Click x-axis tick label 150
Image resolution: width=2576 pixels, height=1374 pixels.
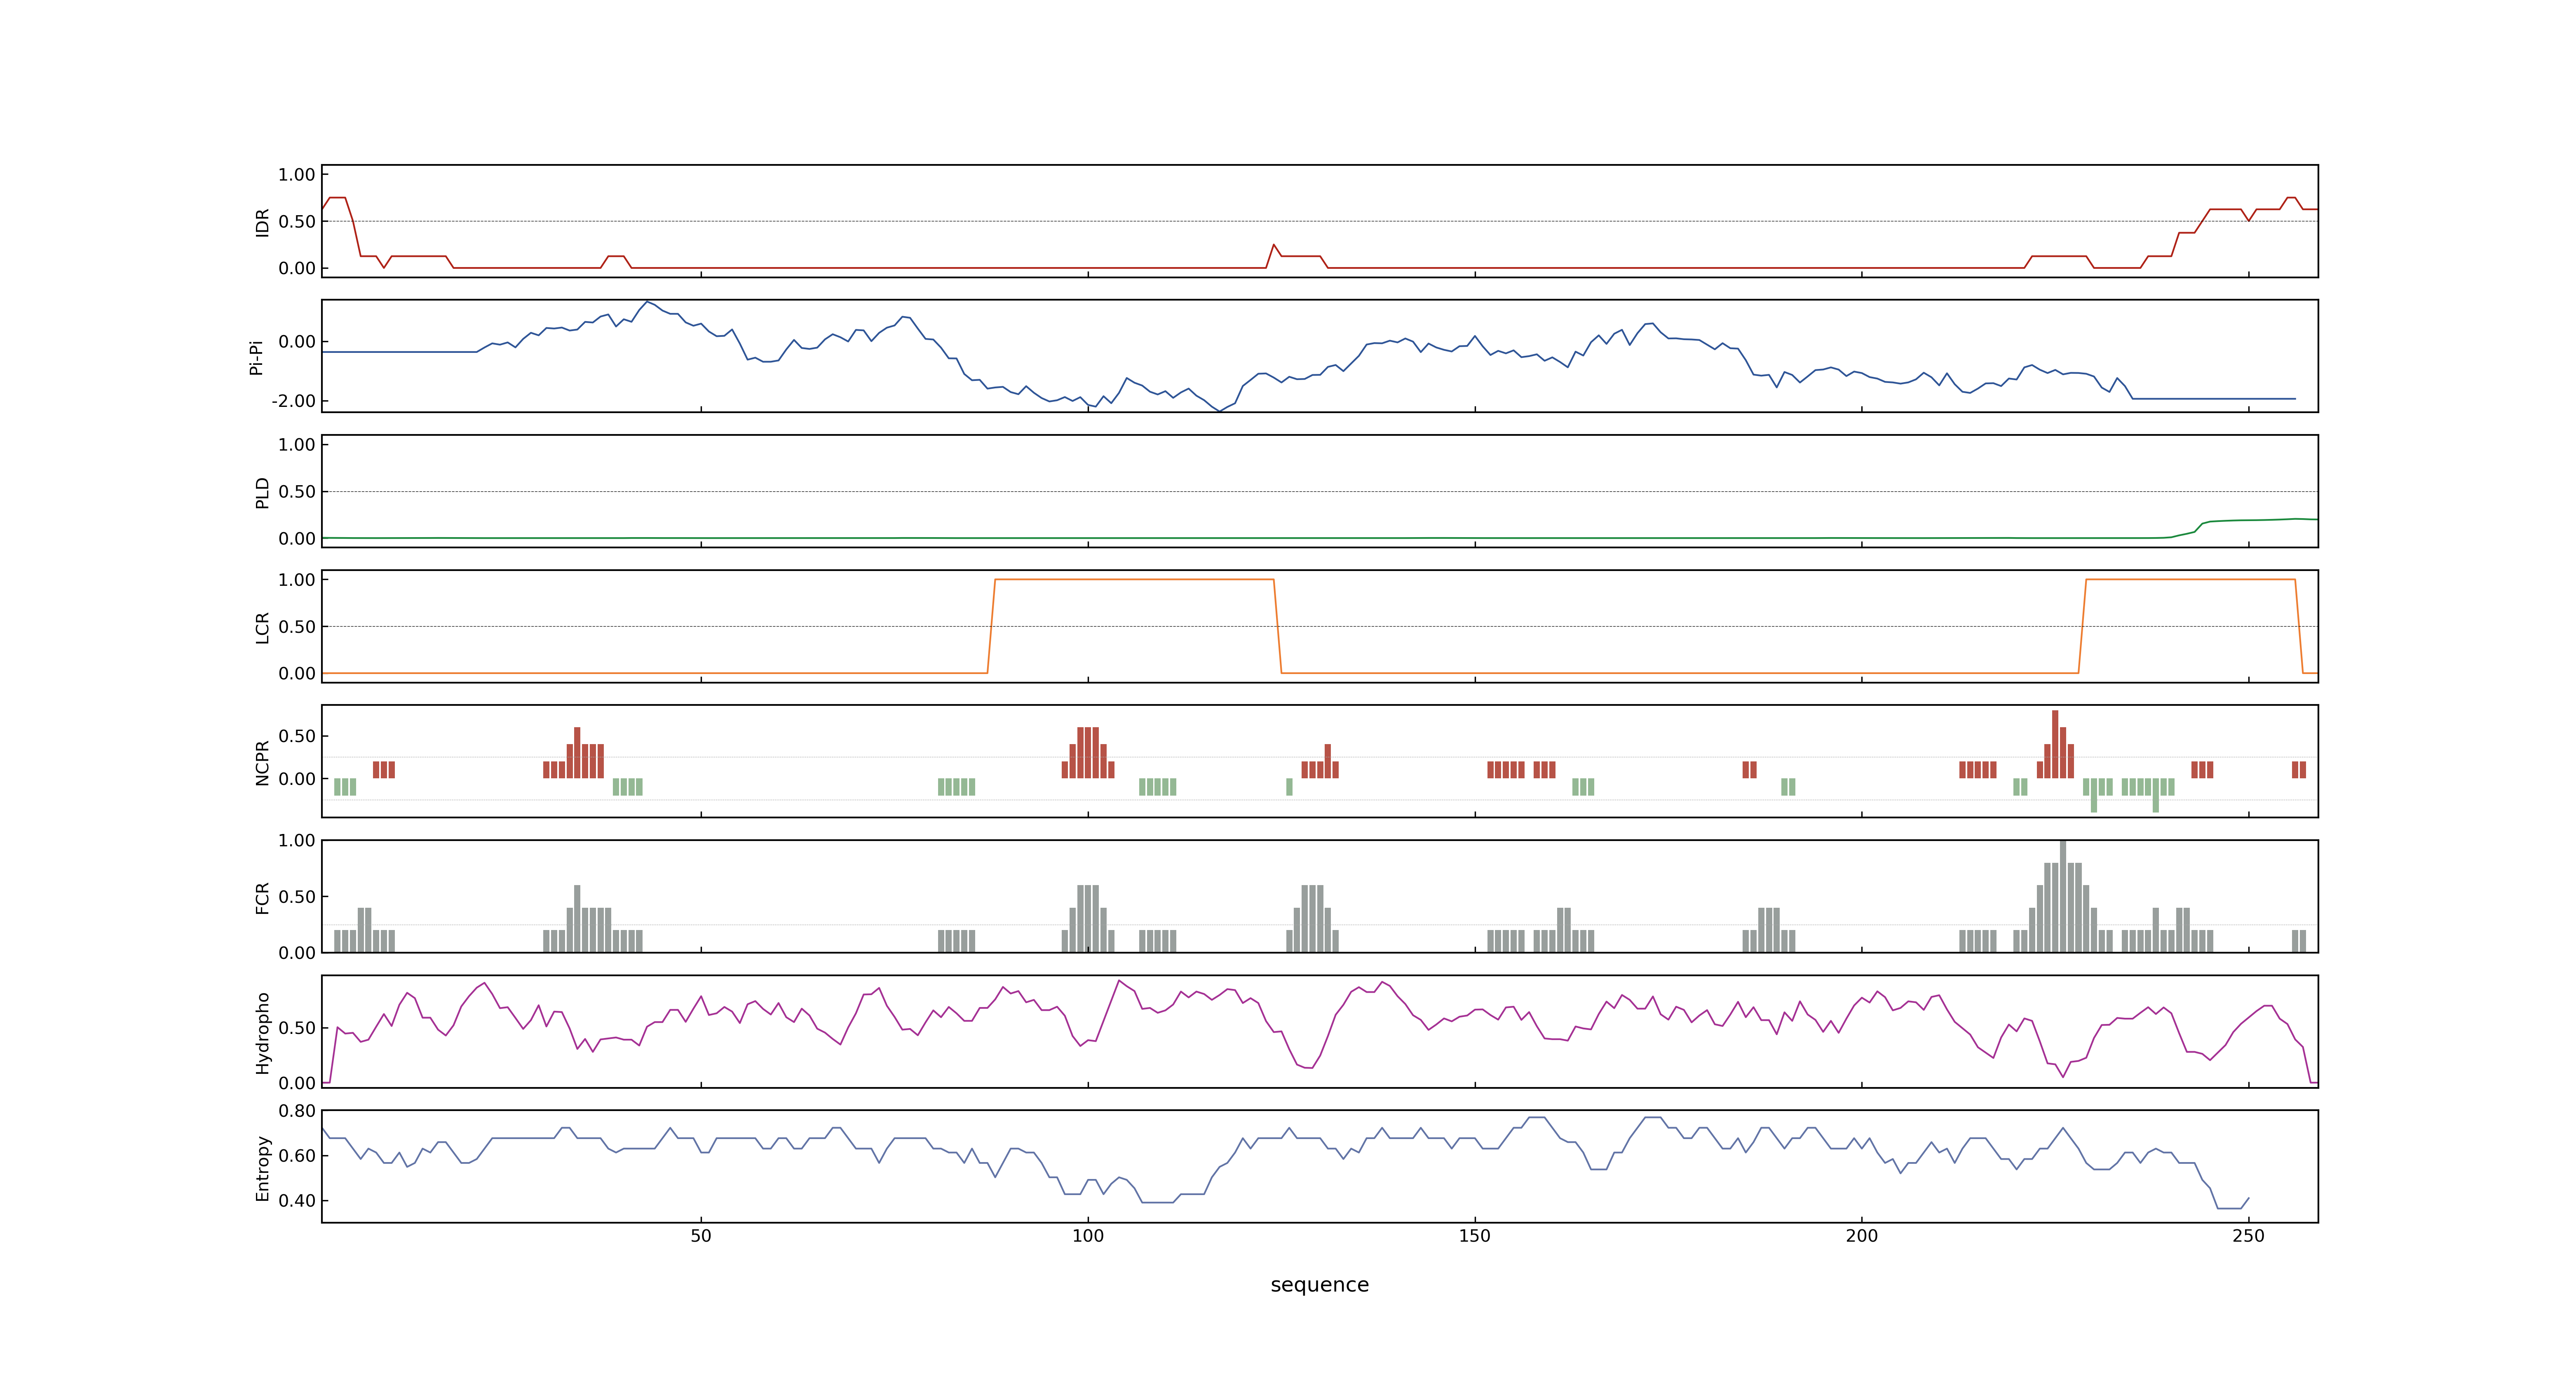point(1475,1236)
